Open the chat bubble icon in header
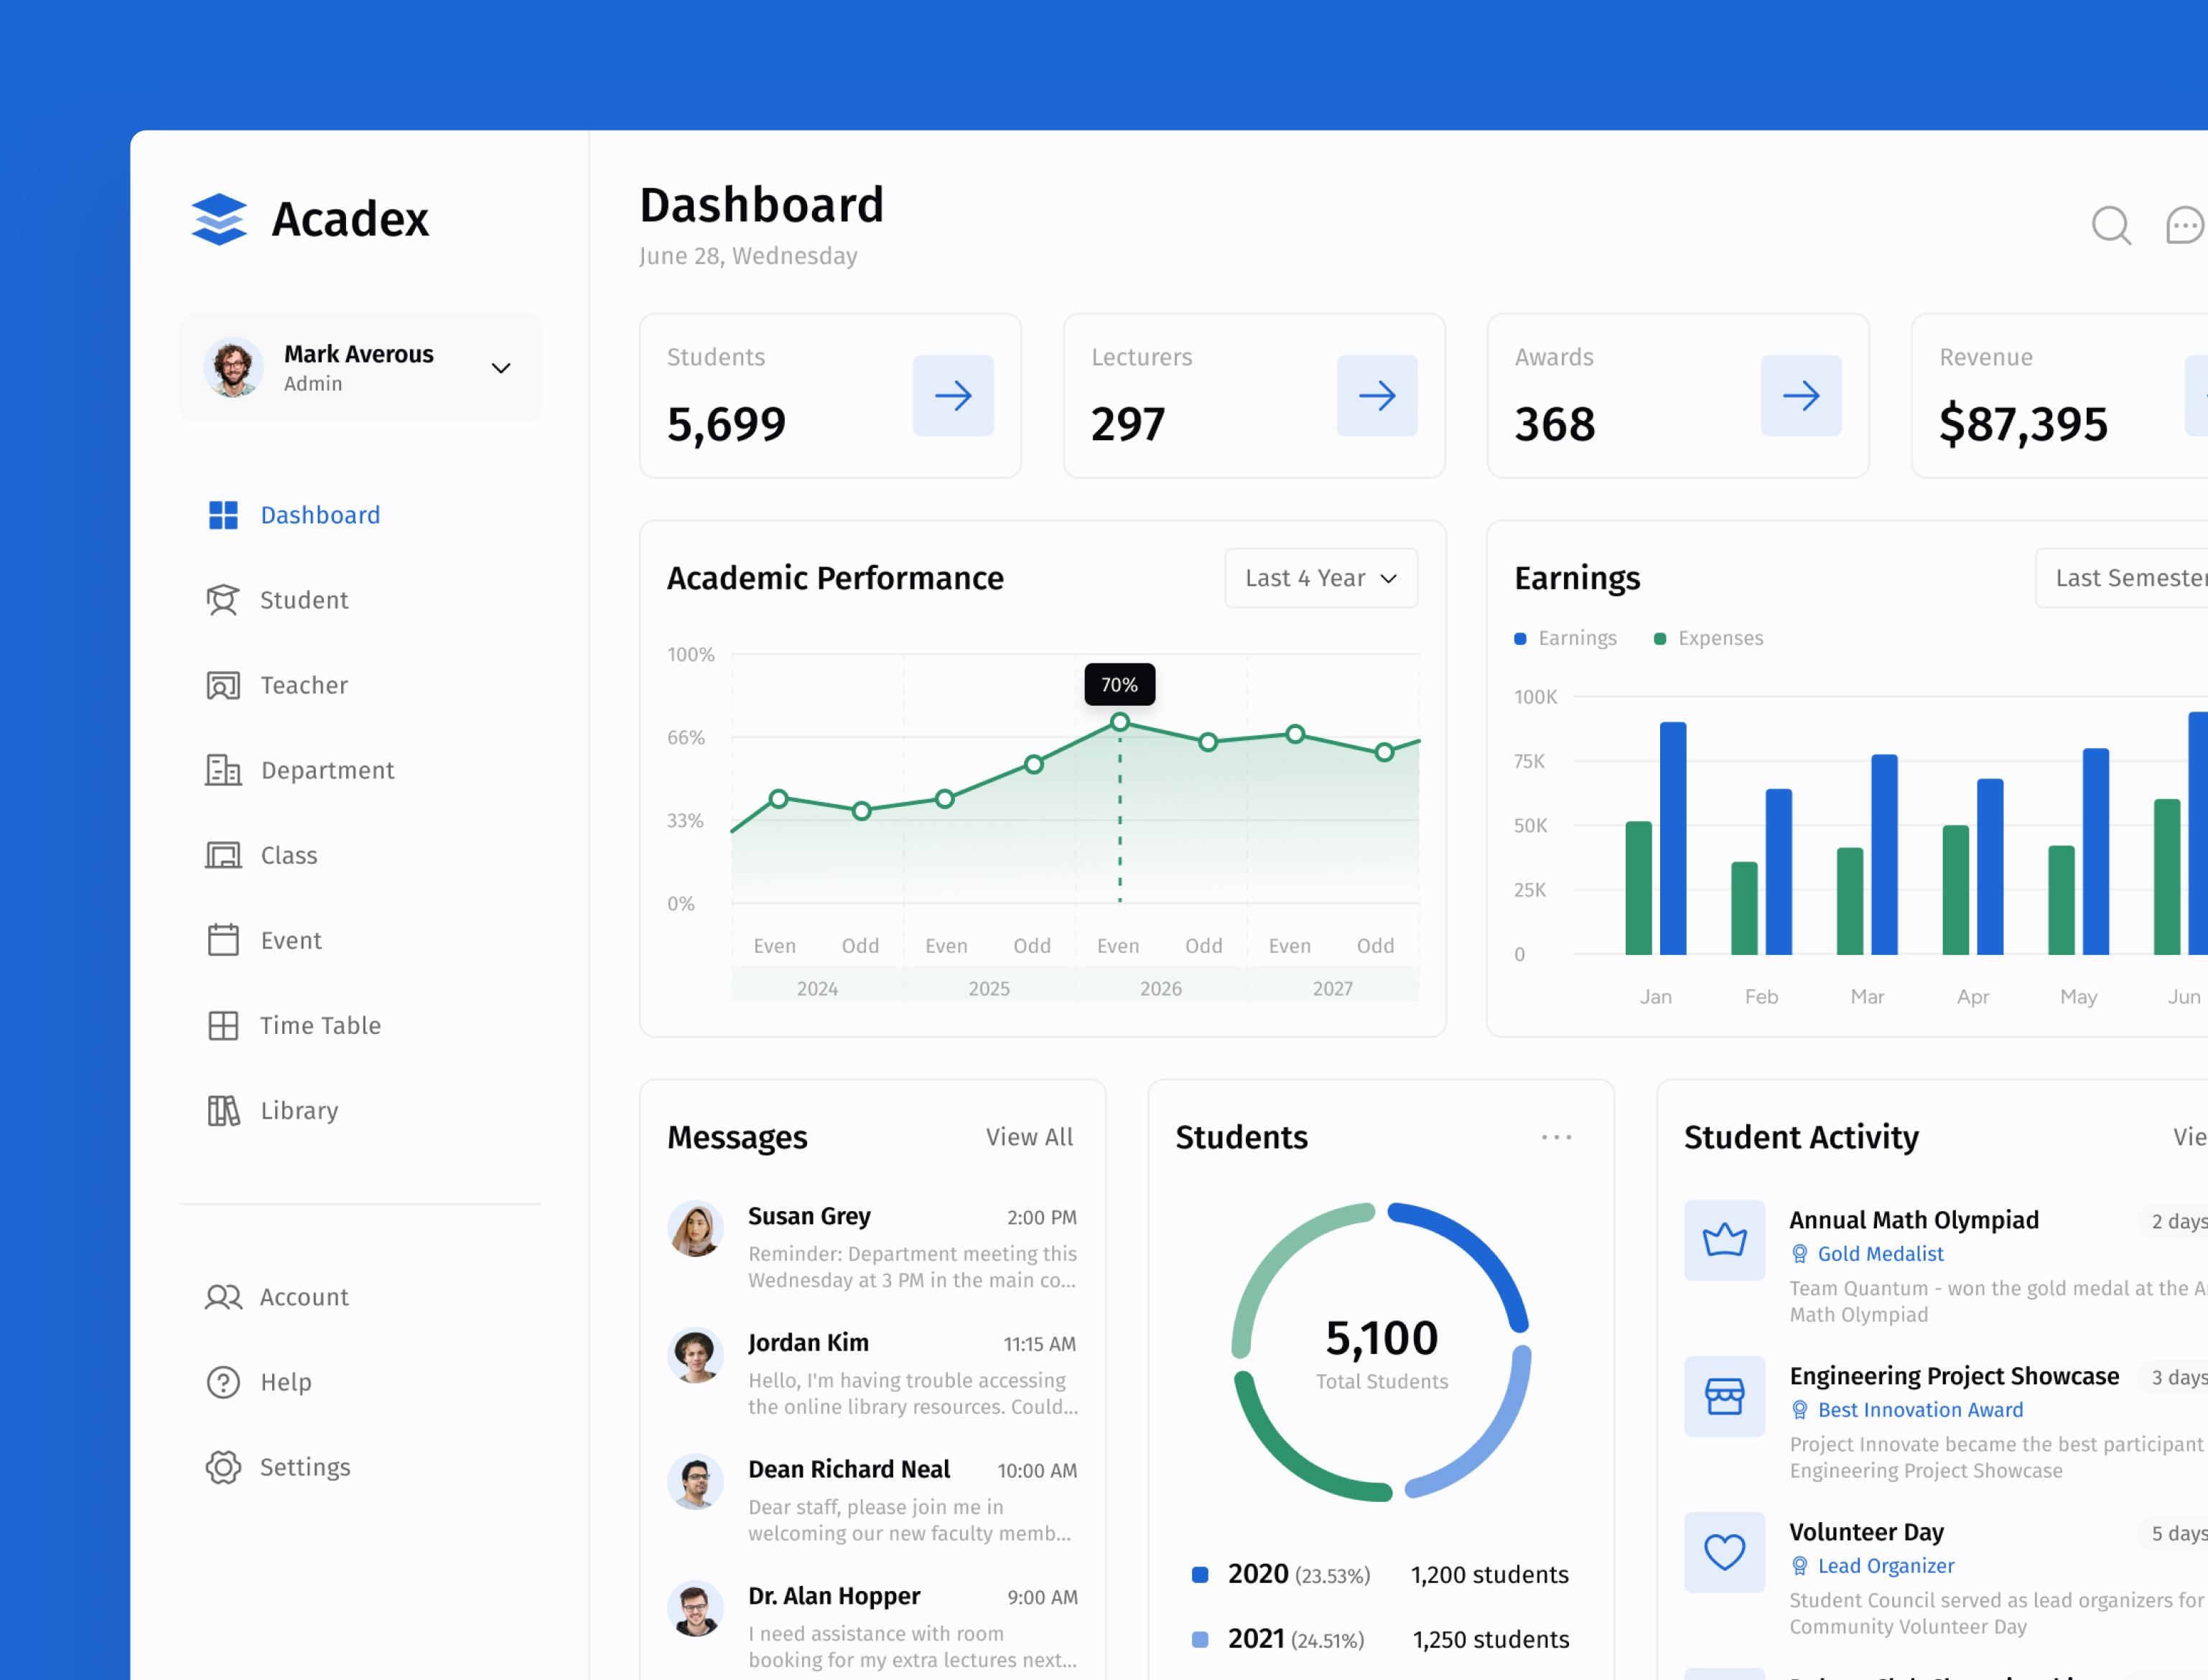Viewport: 2208px width, 1680px height. 2184,225
